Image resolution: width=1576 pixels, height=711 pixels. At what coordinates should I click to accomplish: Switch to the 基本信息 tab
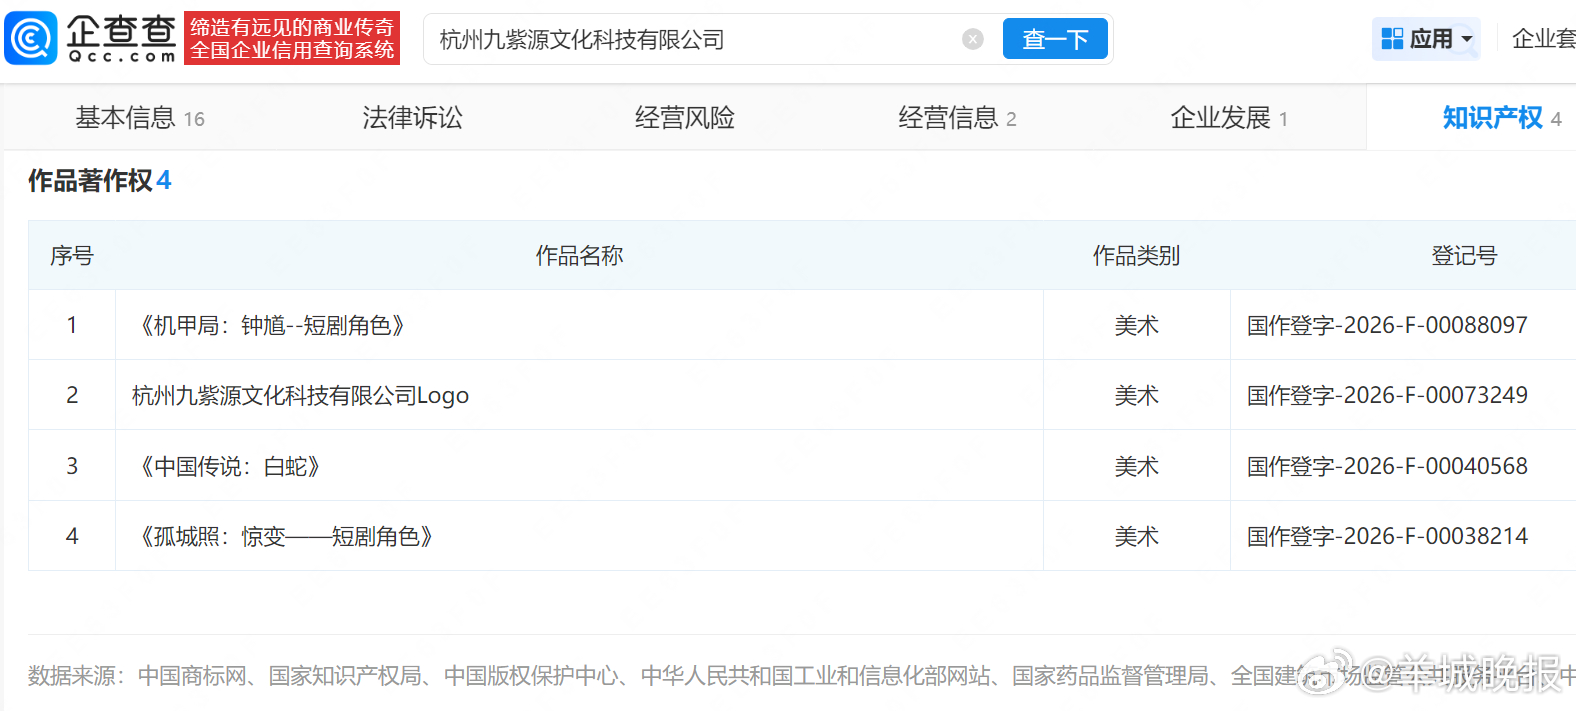140,118
